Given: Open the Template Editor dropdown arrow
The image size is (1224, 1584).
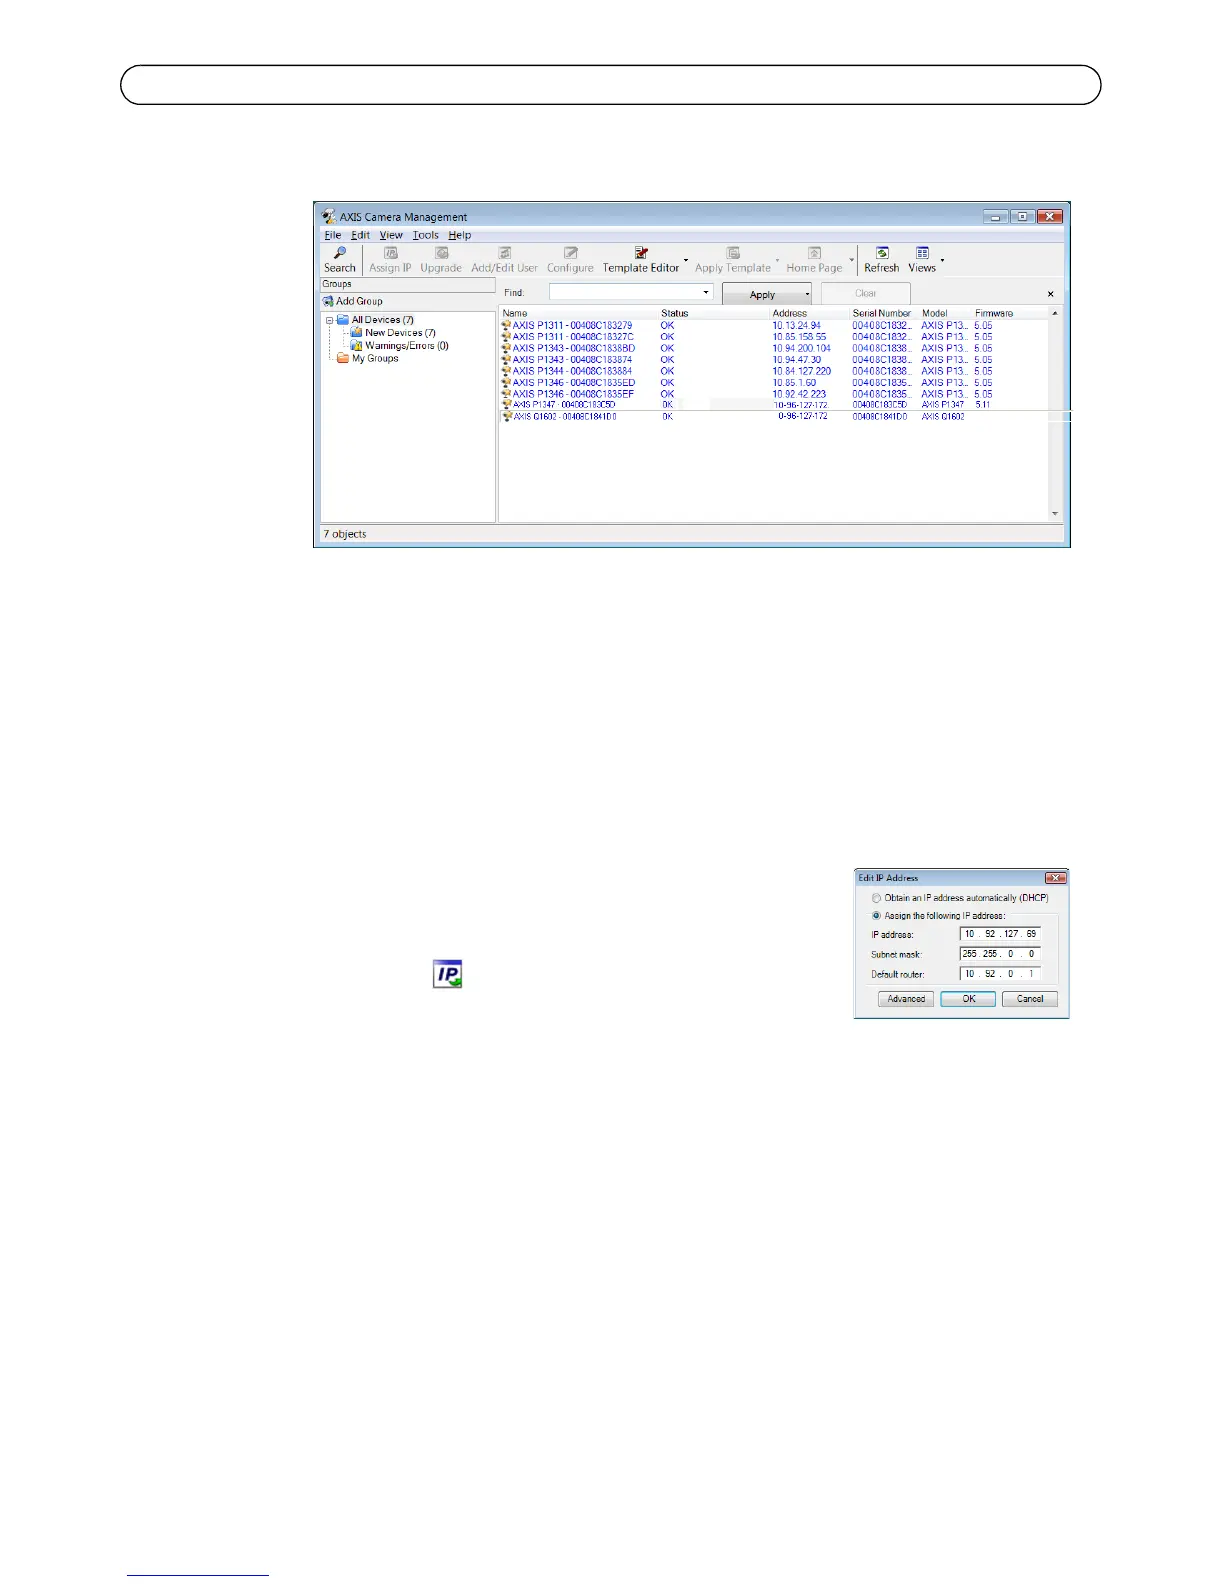Looking at the screenshot, I should (686, 260).
